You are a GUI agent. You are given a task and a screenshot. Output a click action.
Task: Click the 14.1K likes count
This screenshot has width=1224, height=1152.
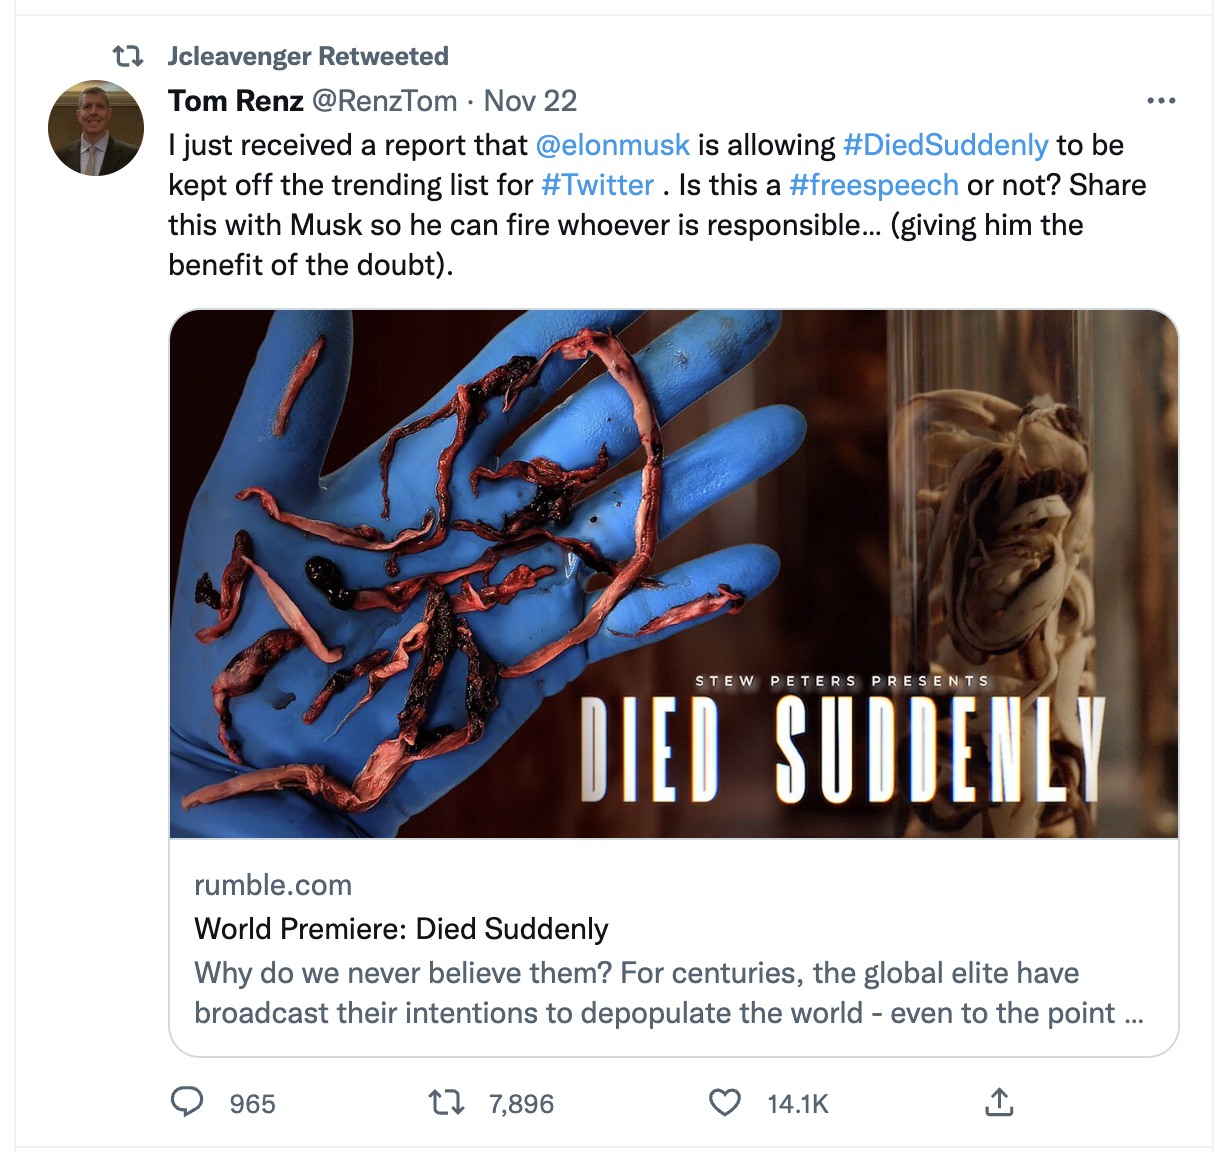pyautogui.click(x=798, y=1104)
